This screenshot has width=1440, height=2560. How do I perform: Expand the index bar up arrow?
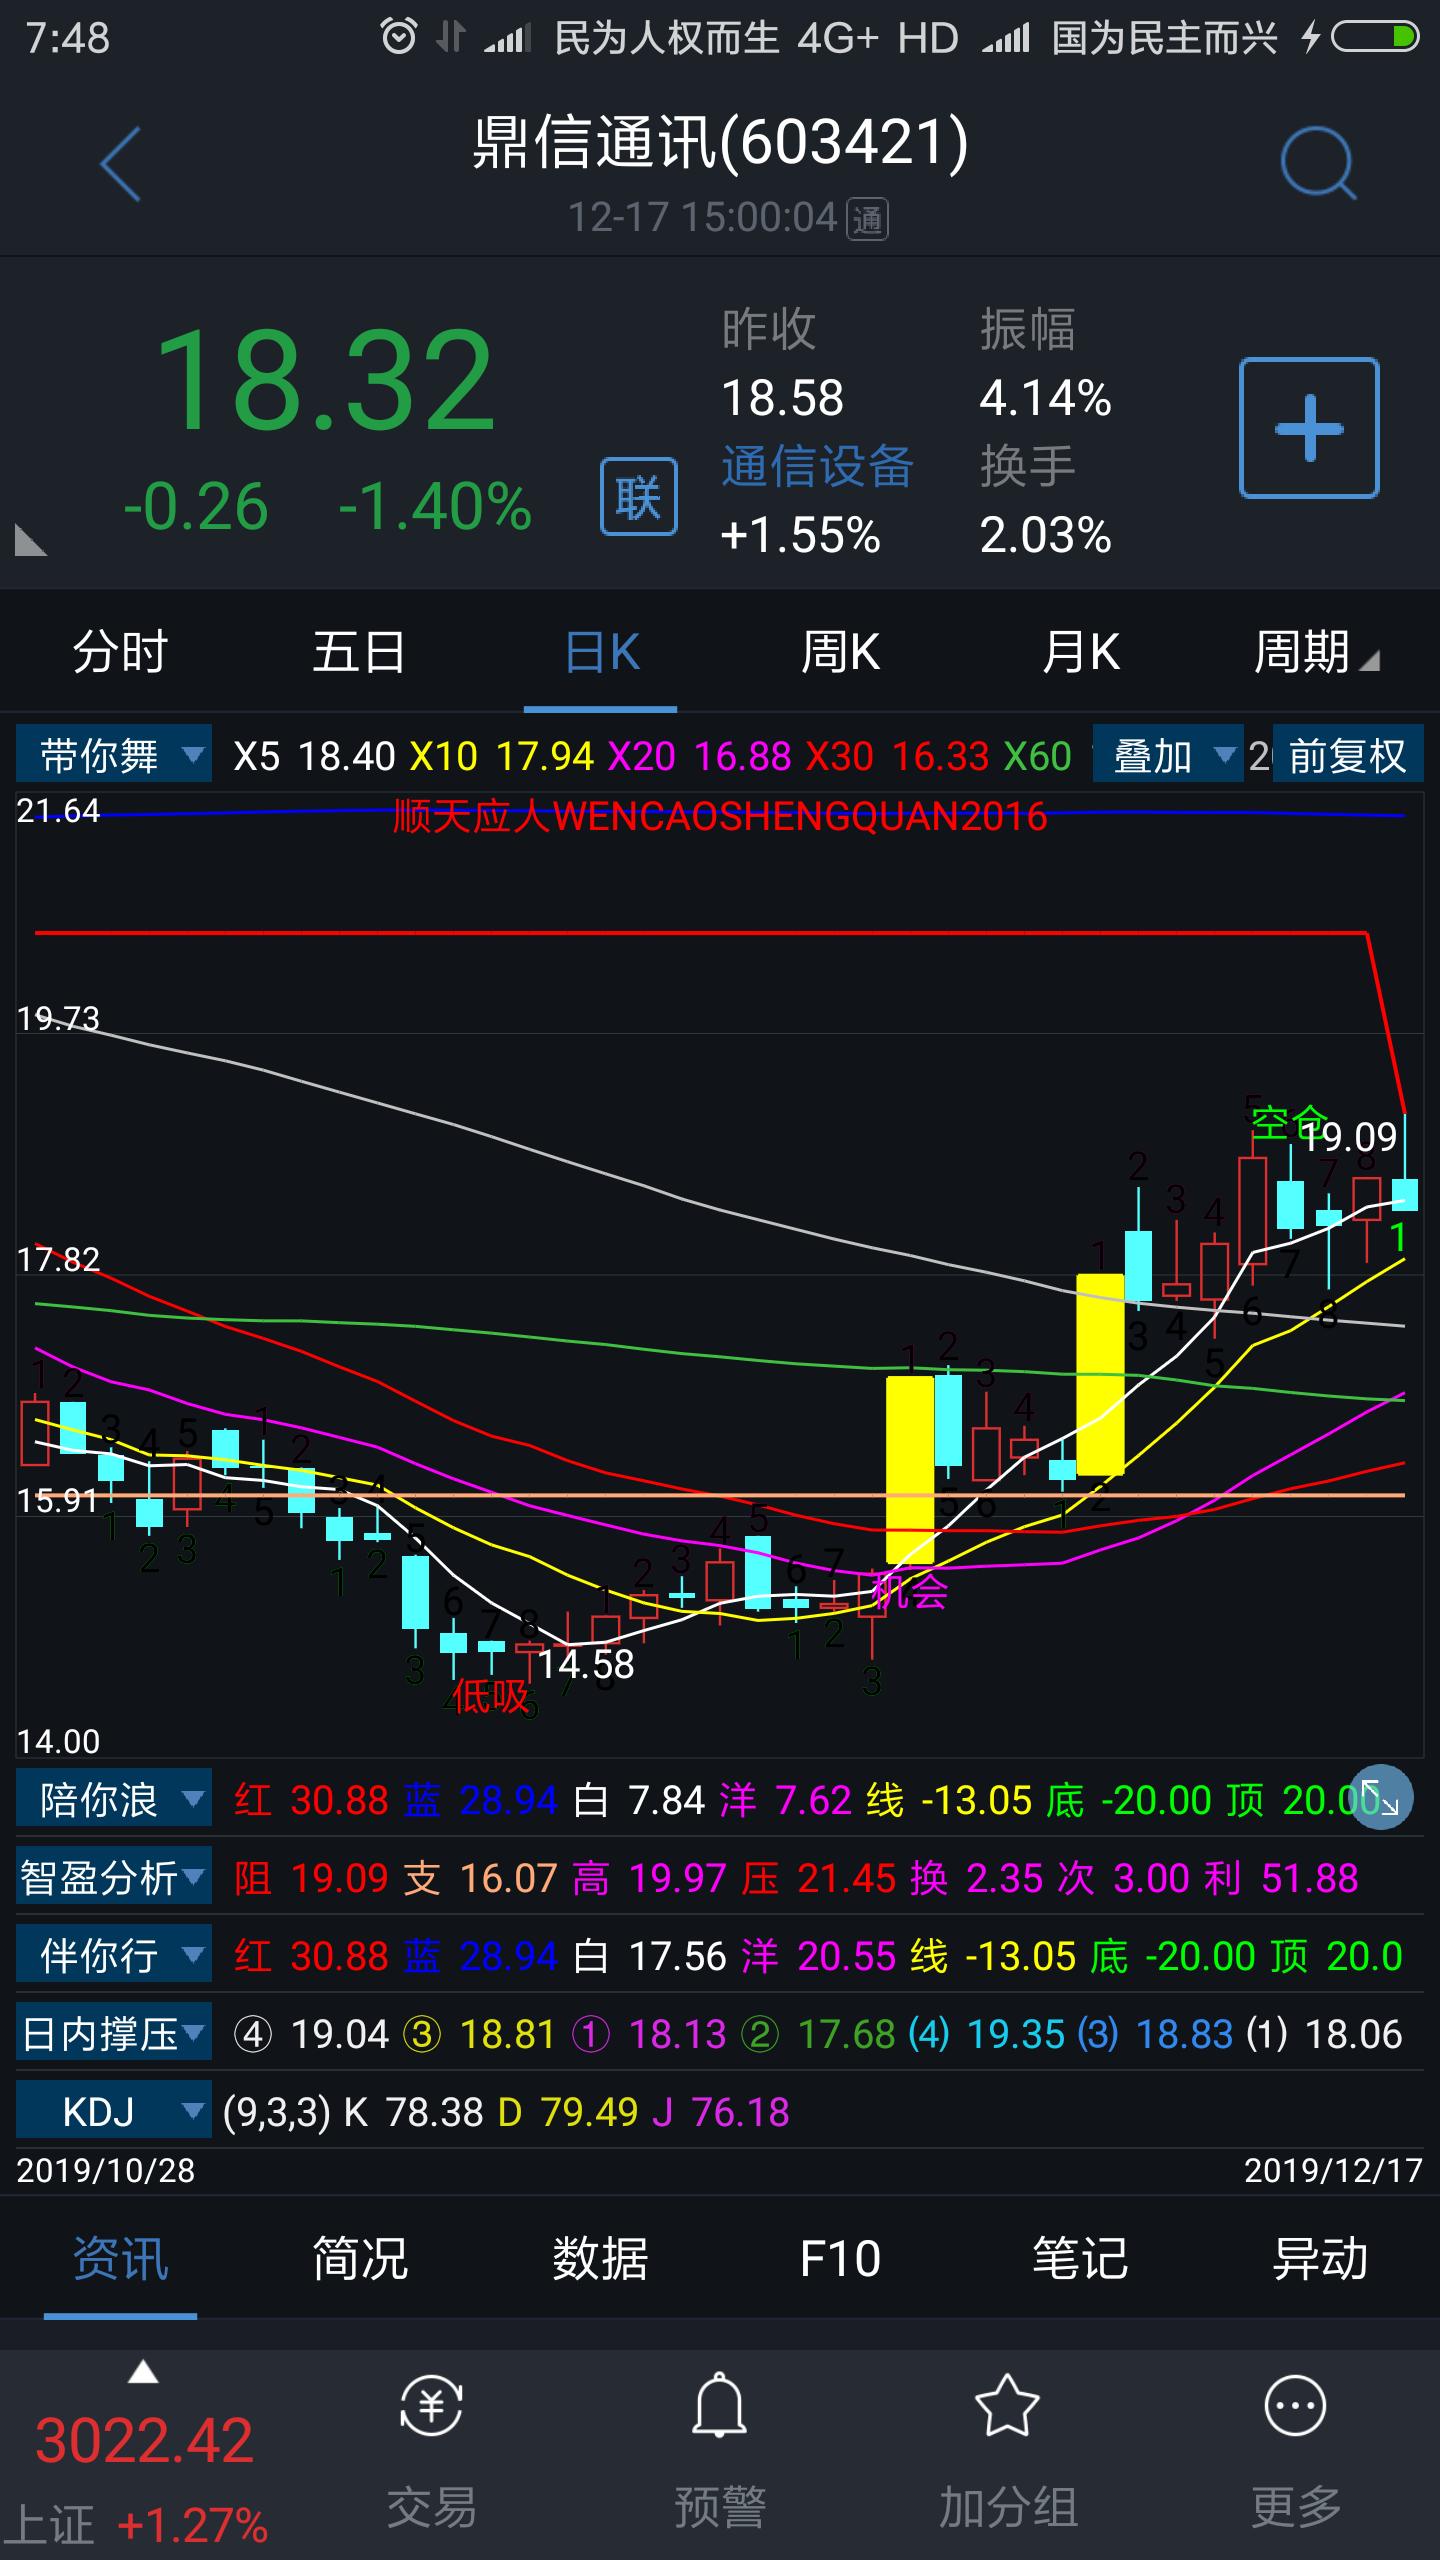point(144,2372)
